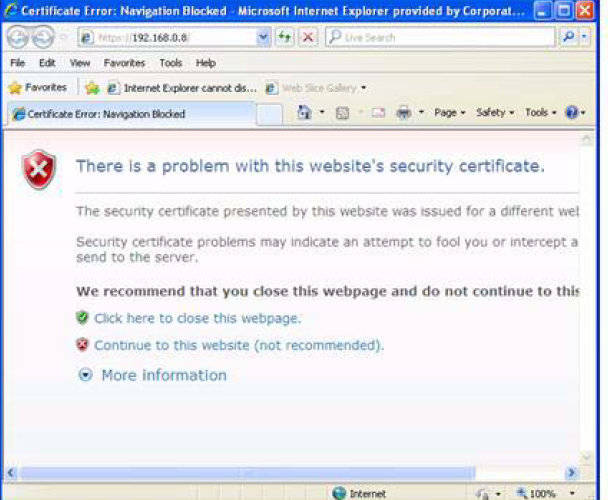Open the Help menu
Viewport: 609px width, 500px height.
coord(206,63)
